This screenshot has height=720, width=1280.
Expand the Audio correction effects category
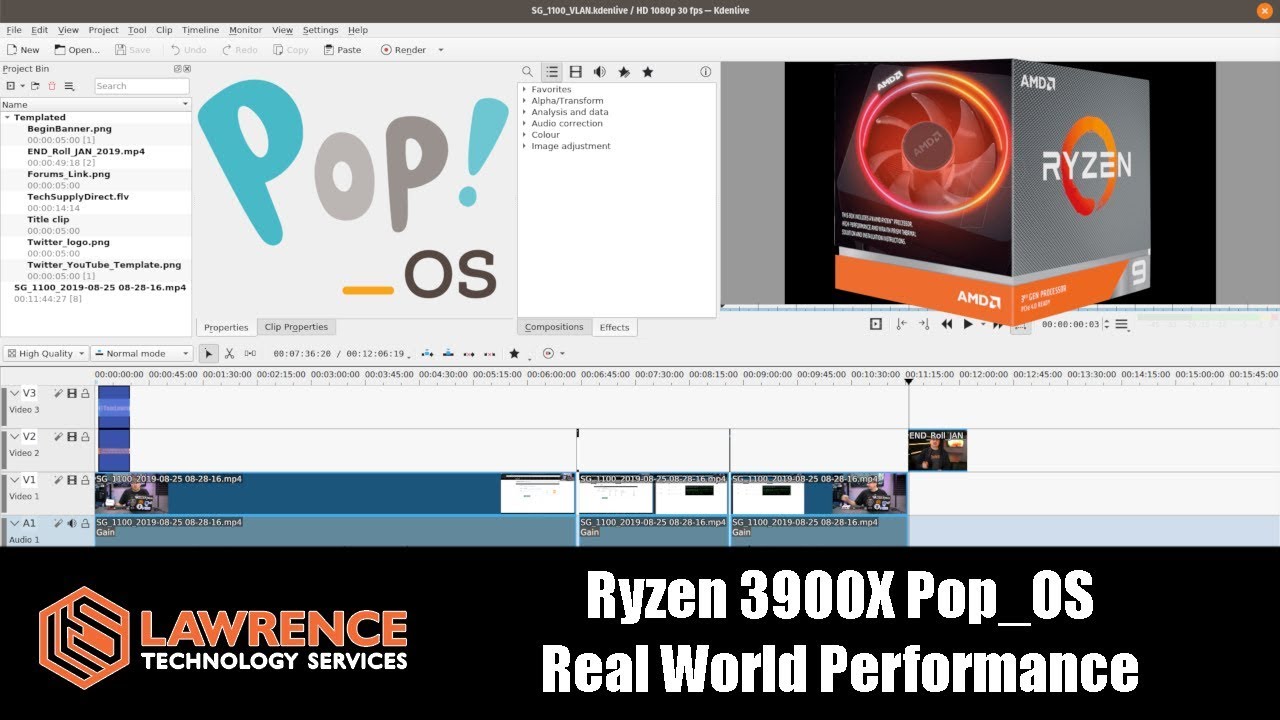524,124
